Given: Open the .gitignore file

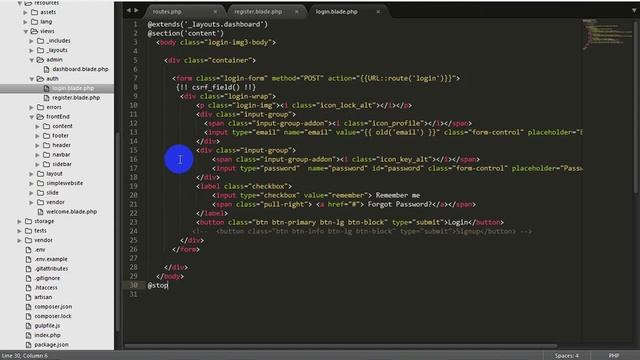Looking at the screenshot, I should tap(47, 278).
